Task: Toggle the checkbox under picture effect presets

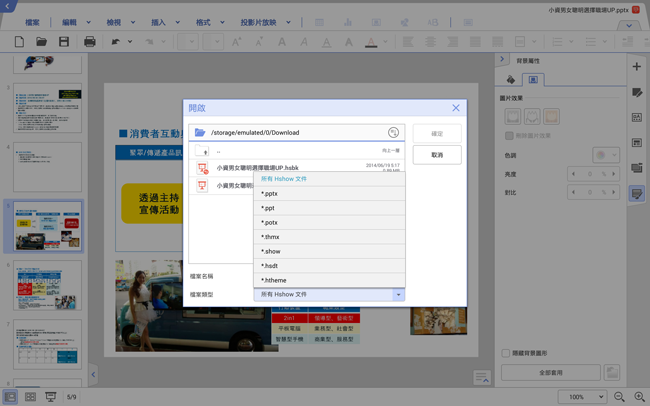Action: coord(509,136)
